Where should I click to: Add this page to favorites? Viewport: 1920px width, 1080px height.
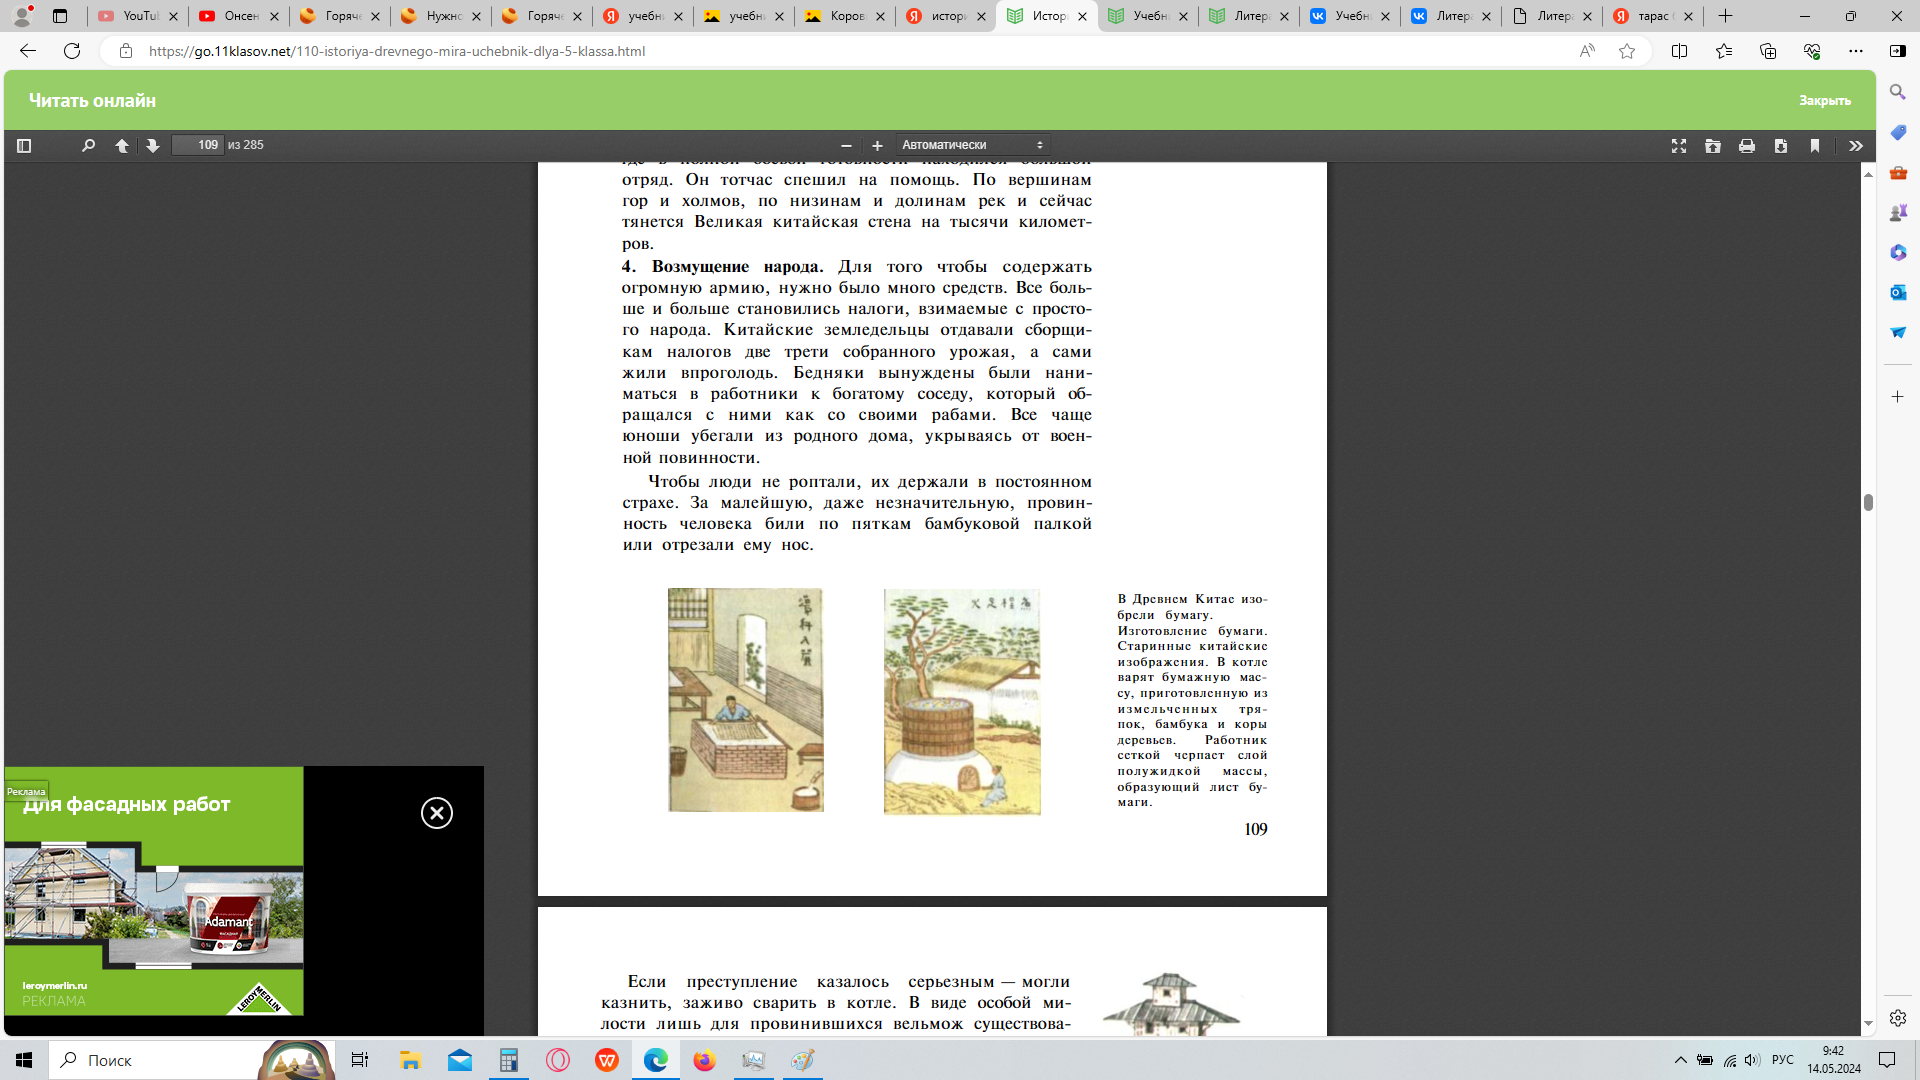(x=1627, y=51)
